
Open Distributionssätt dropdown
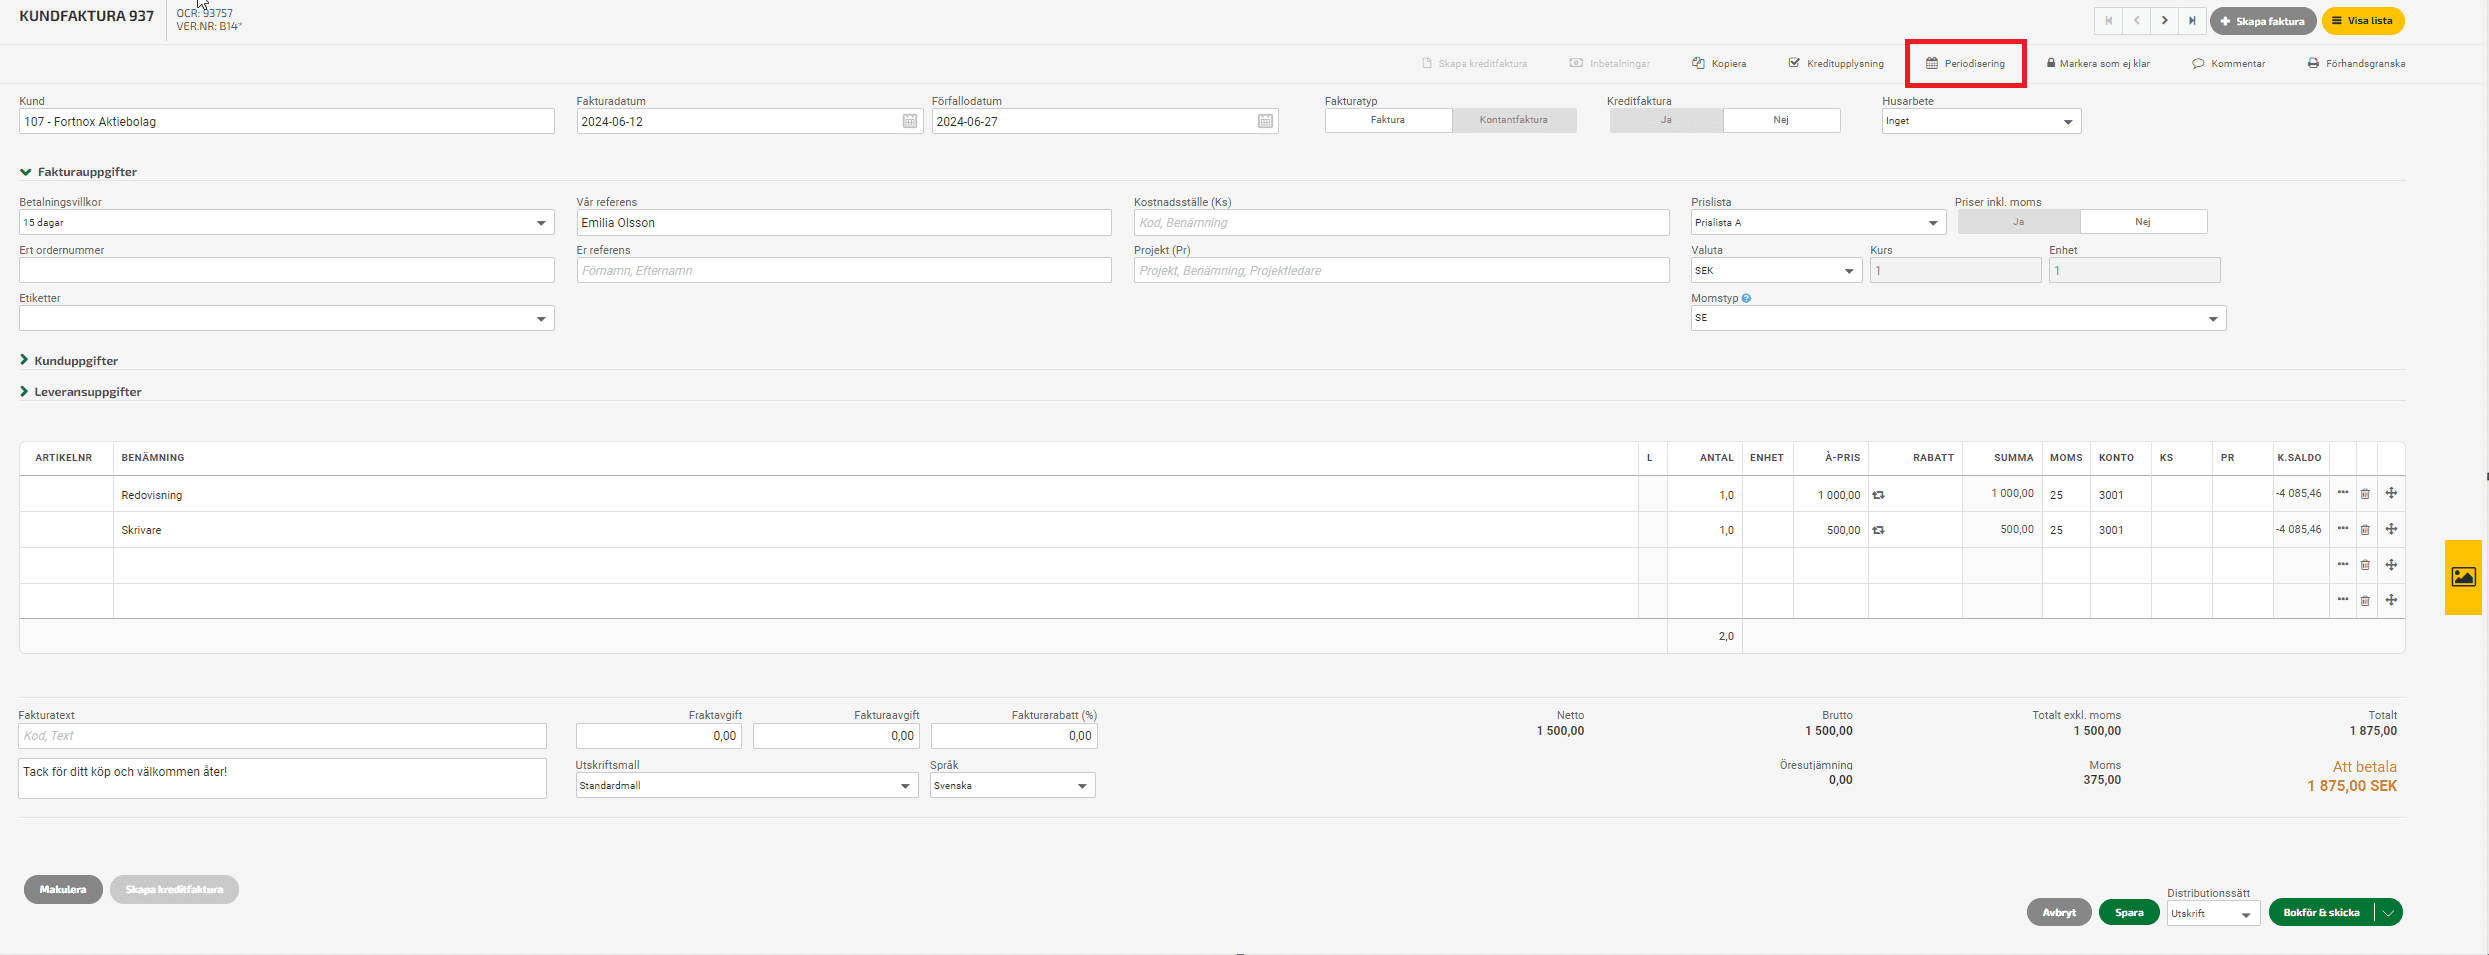pyautogui.click(x=2213, y=913)
